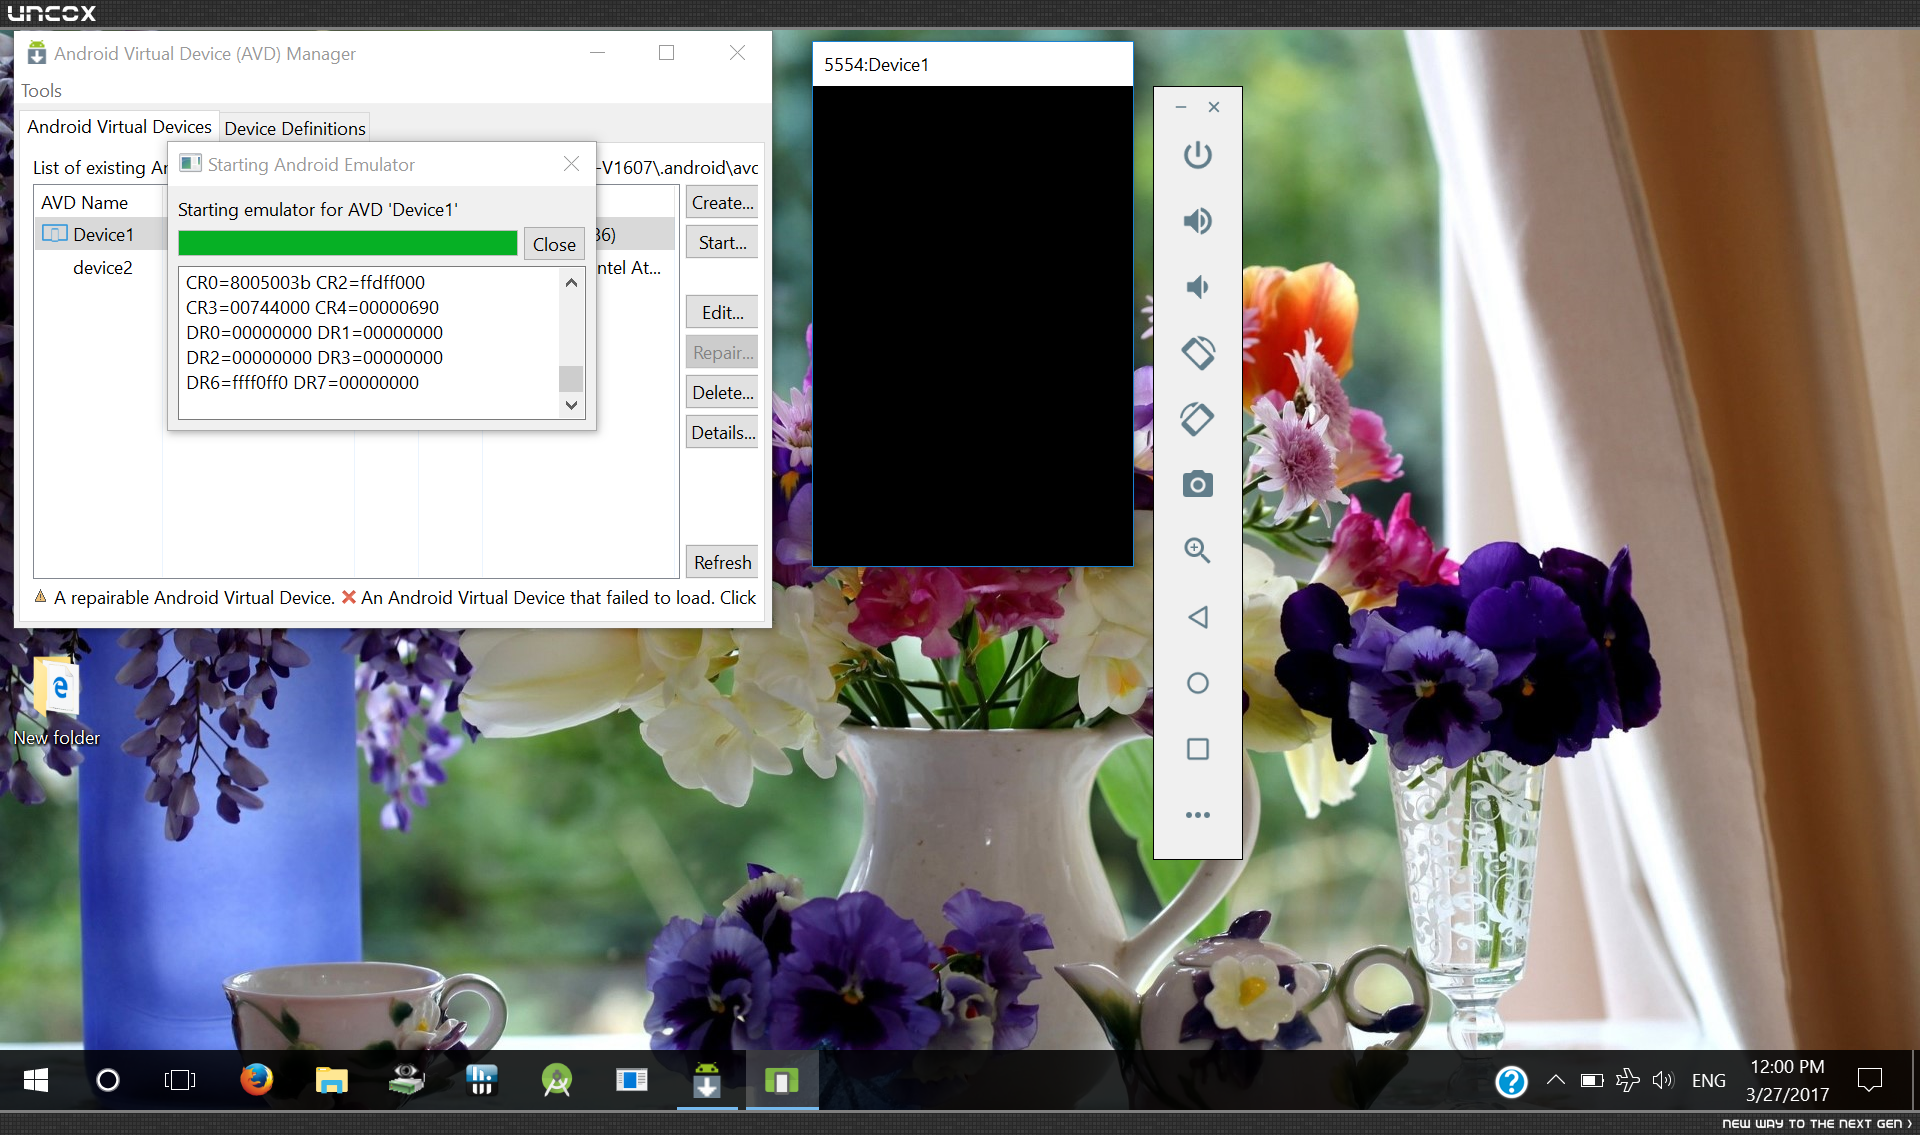Tap the emulator Home circle button

coord(1197,683)
